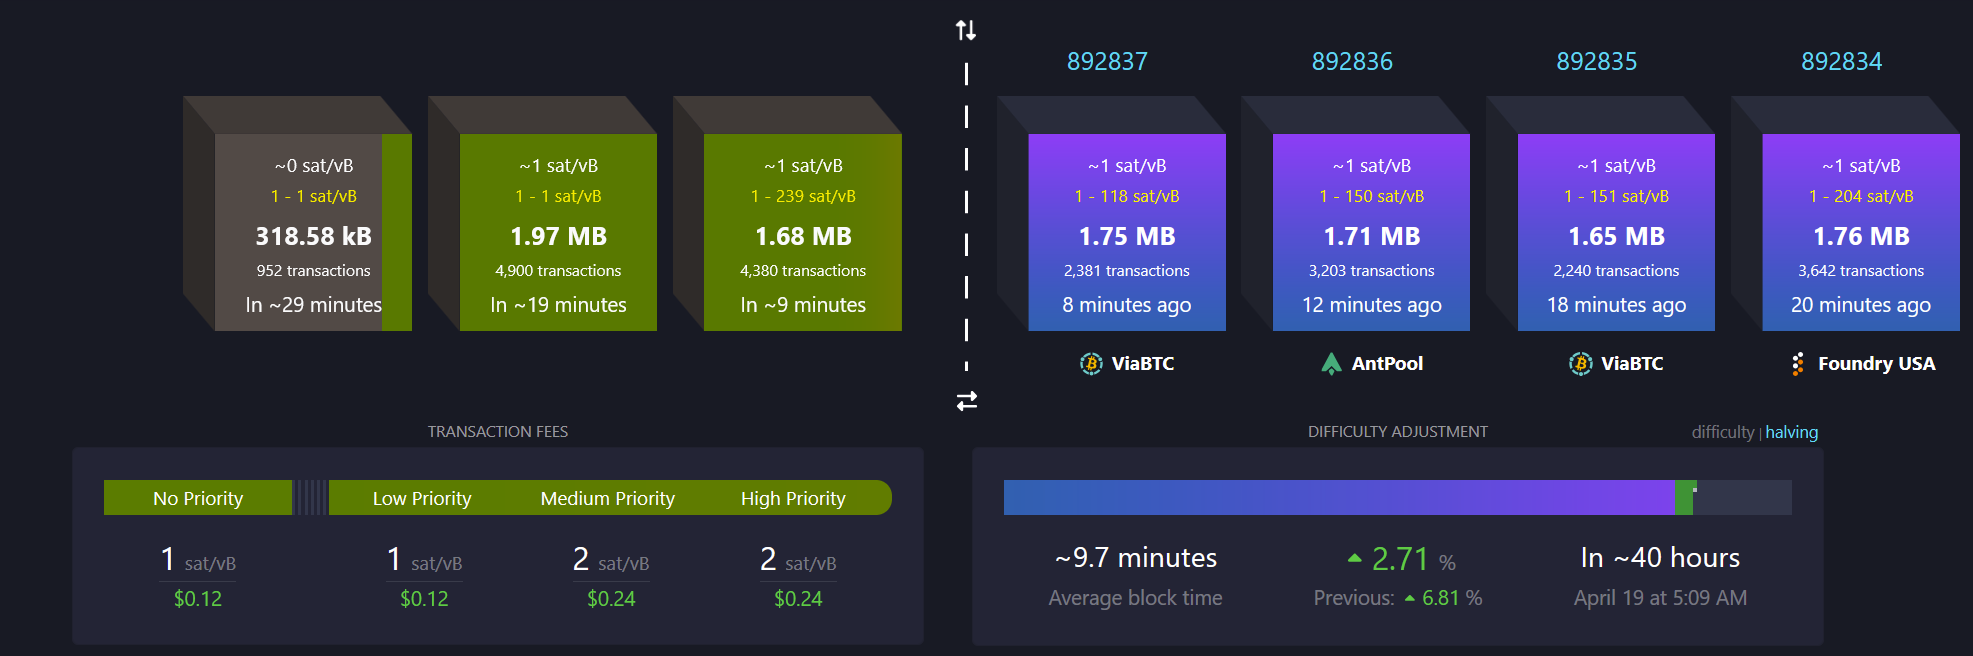Switch to the halving view
Viewport: 1973px width, 656px height.
pos(1791,432)
